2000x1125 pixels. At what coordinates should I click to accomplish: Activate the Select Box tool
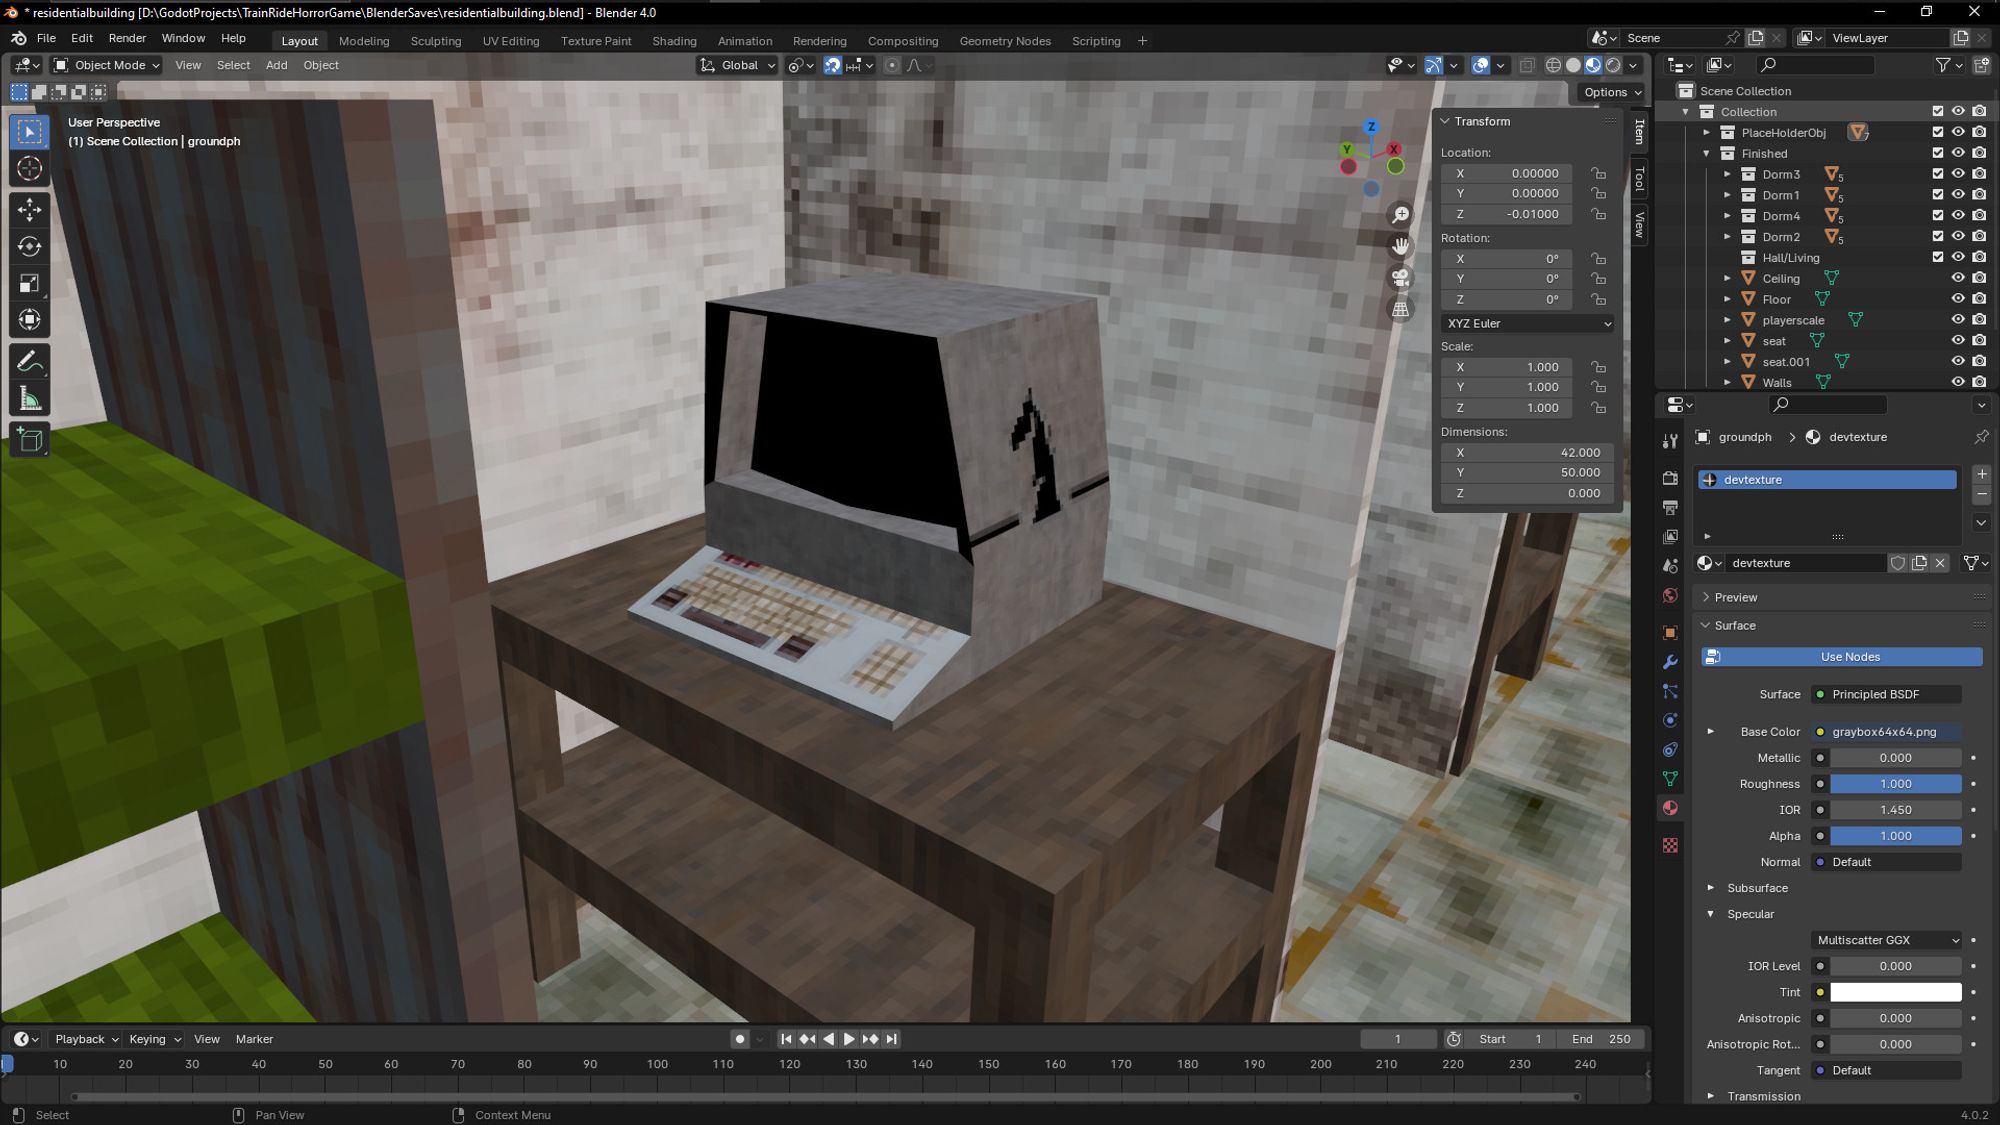30,131
